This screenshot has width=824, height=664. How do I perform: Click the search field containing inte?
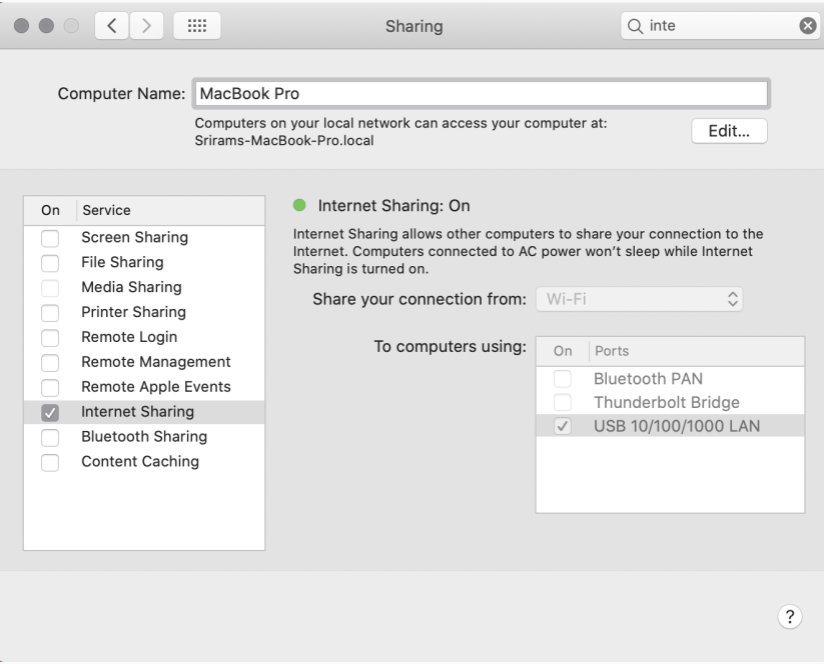click(x=720, y=26)
